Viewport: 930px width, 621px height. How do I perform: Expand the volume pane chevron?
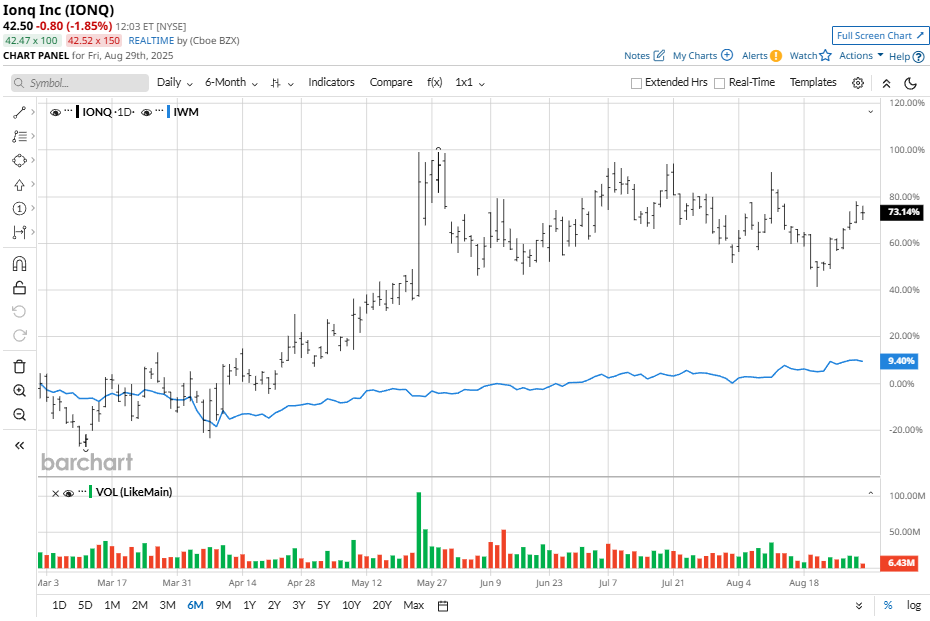pyautogui.click(x=870, y=493)
